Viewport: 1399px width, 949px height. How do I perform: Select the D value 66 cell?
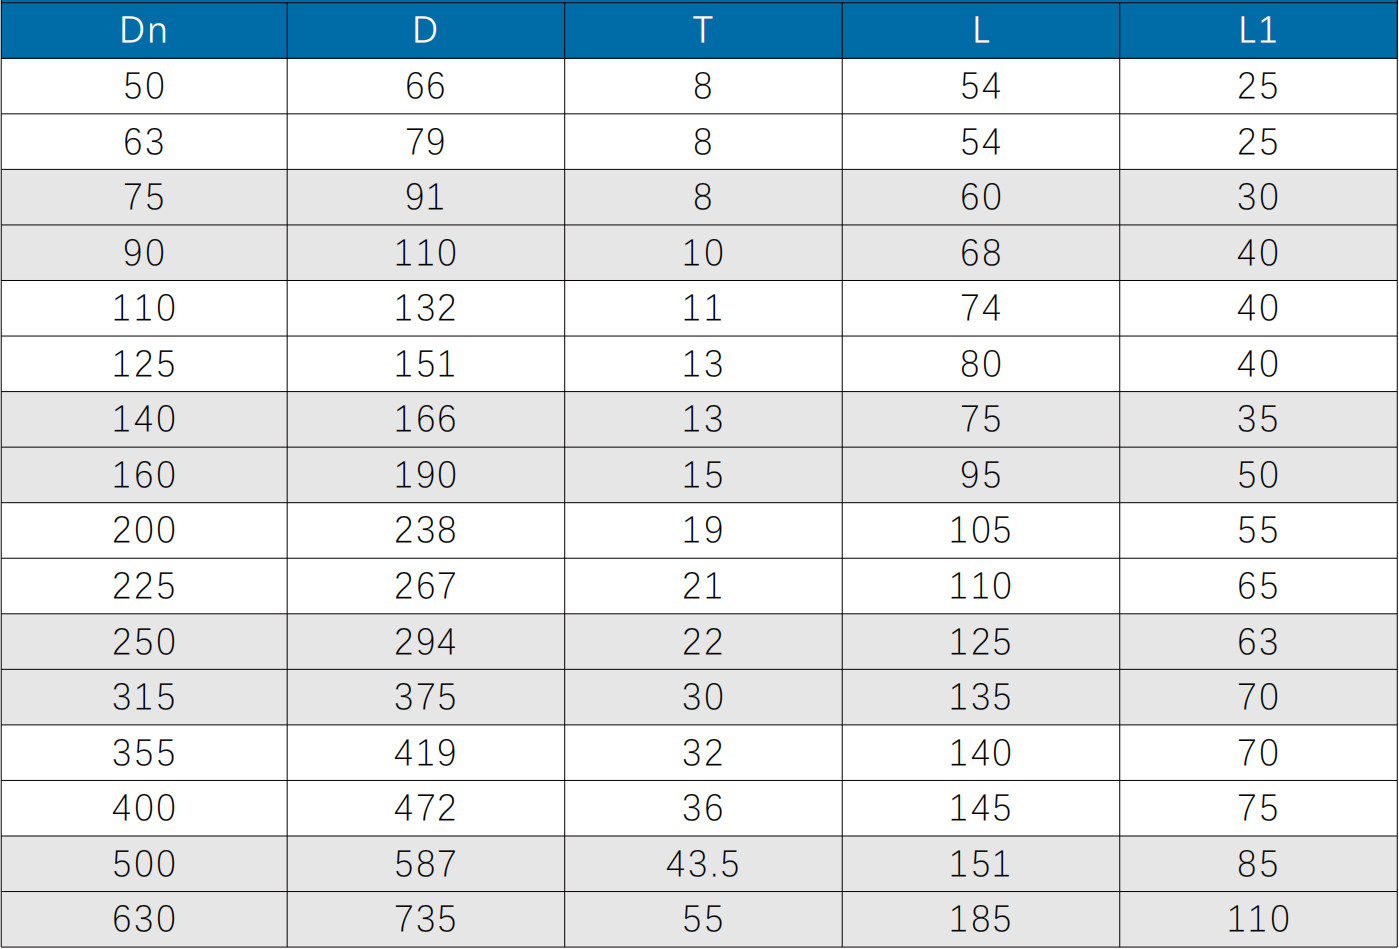pos(425,86)
